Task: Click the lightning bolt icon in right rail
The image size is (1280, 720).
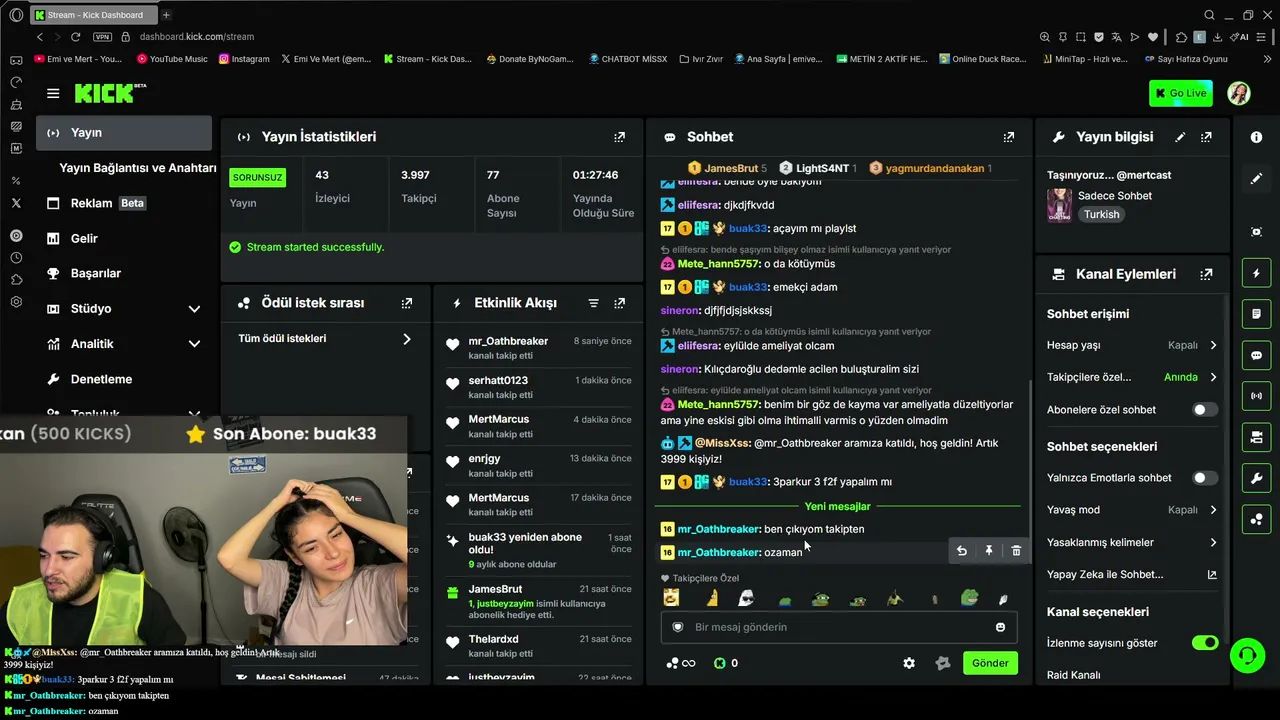Action: click(x=1257, y=273)
